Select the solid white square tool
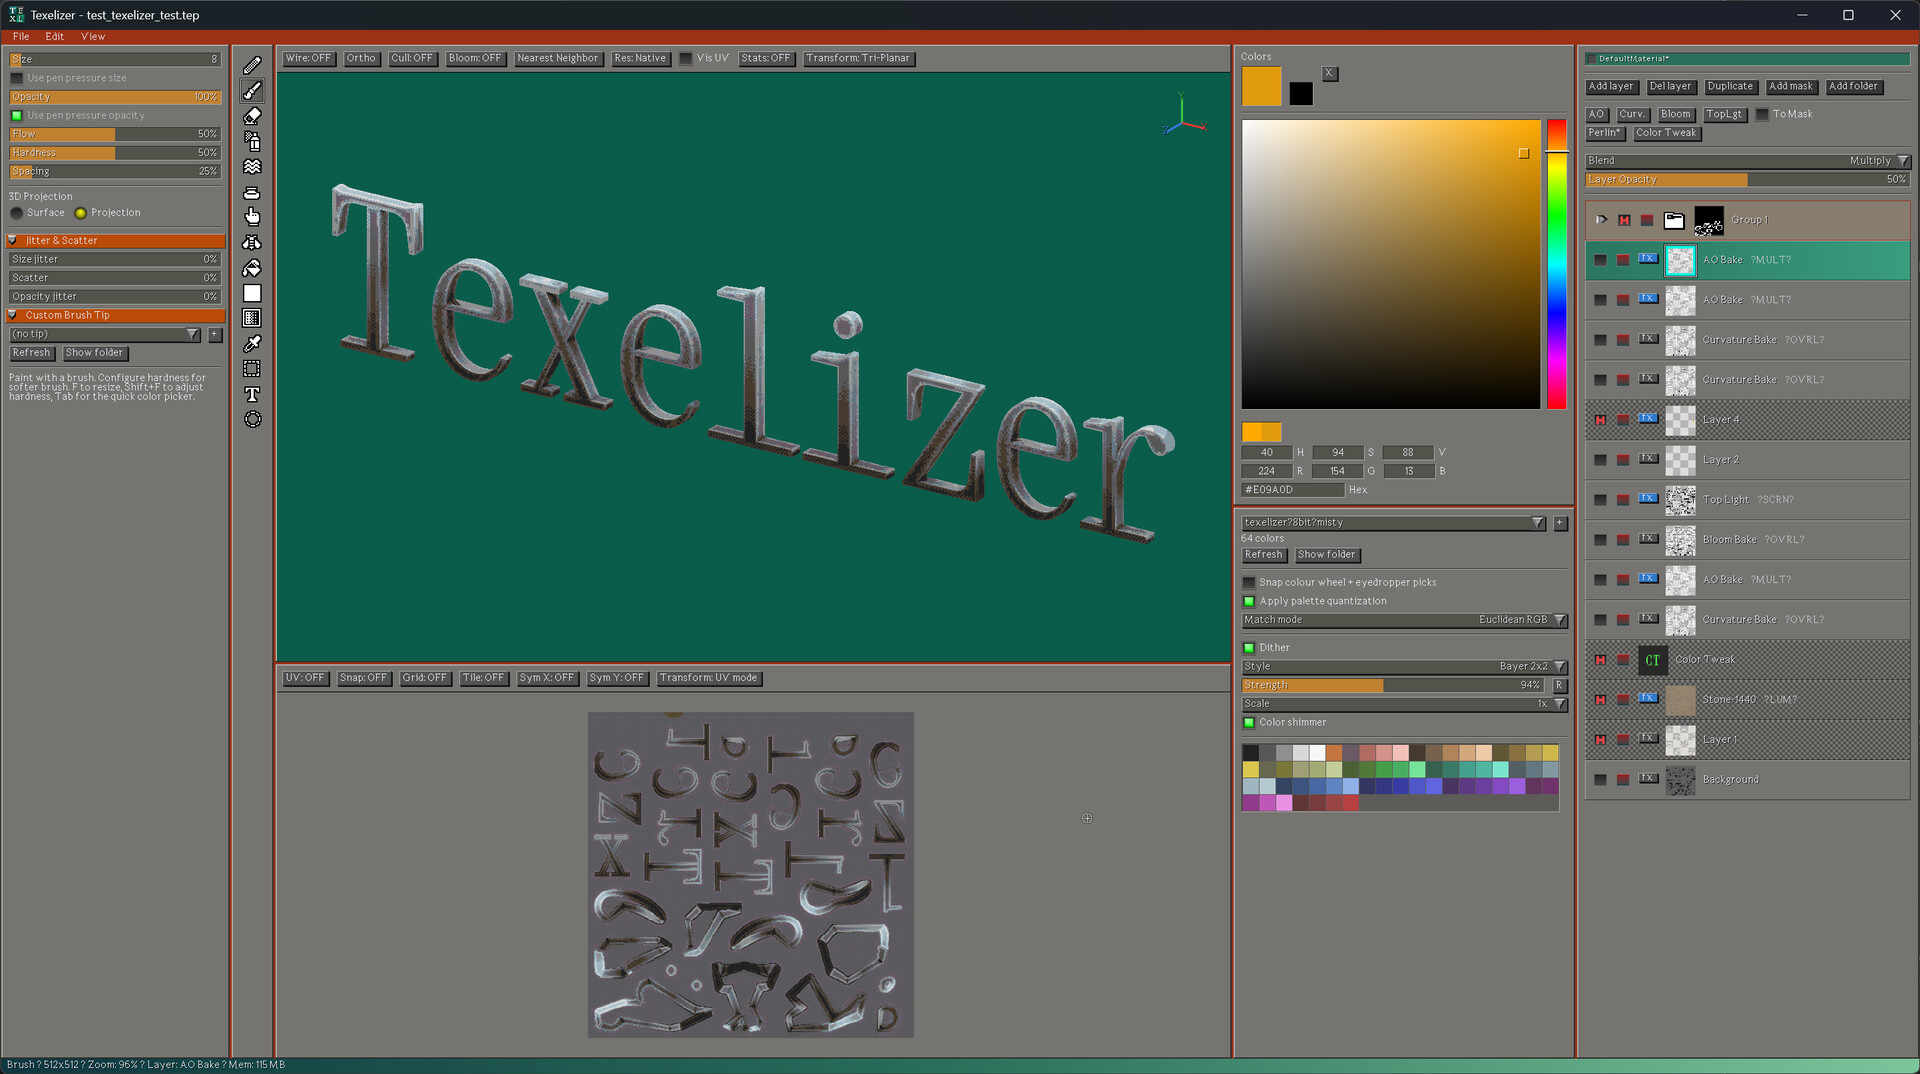Screen dimensions: 1920x1074 click(x=252, y=293)
